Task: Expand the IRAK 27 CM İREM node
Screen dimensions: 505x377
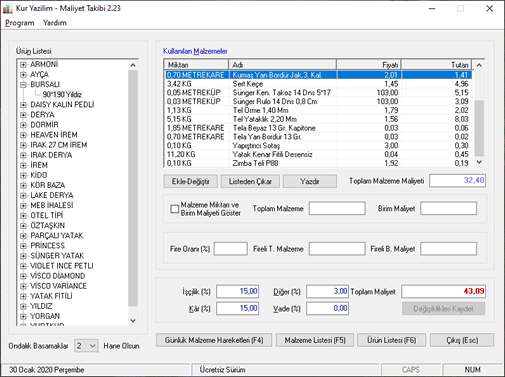Action: [23, 145]
